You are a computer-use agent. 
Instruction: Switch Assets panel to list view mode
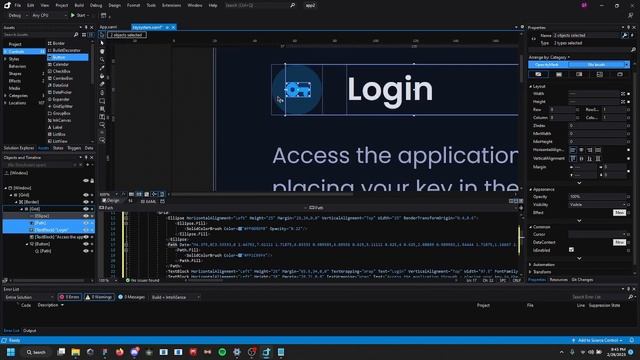coord(91,35)
